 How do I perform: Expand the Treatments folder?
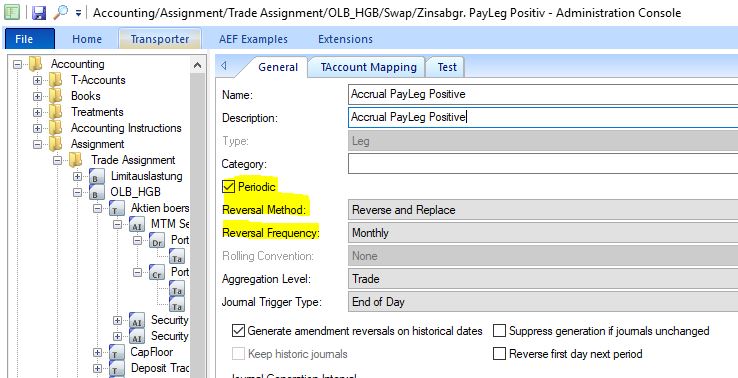tap(38, 112)
